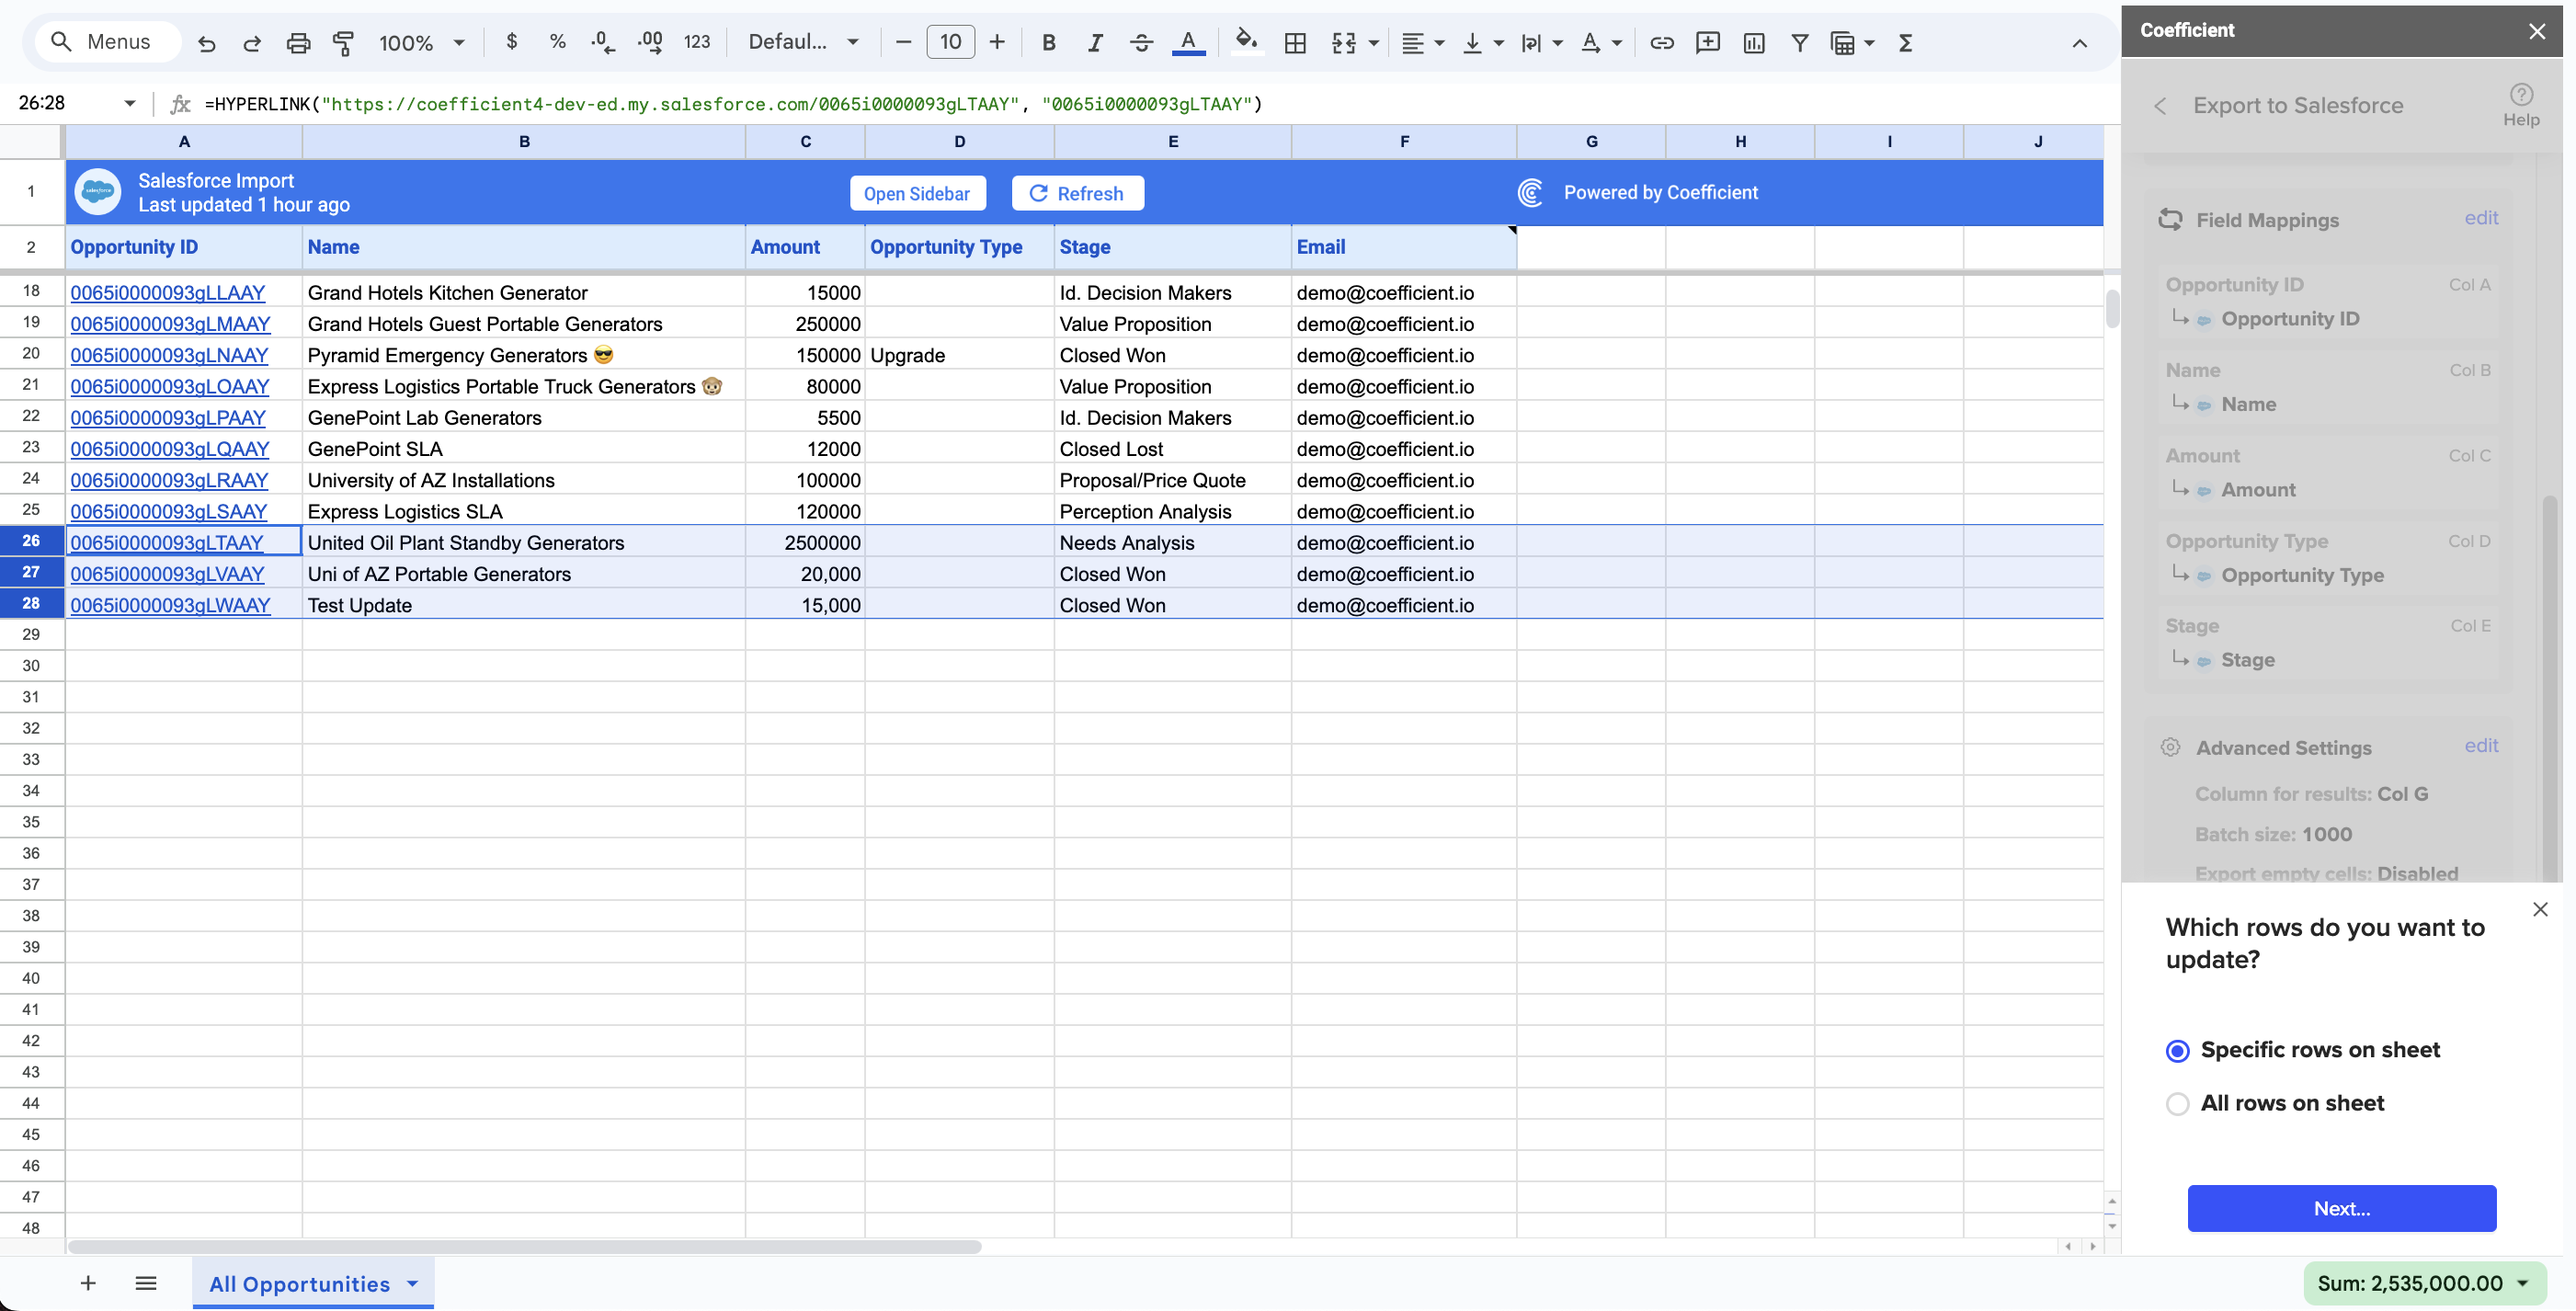
Task: Insert a chart from the toolbar
Action: tap(1754, 43)
